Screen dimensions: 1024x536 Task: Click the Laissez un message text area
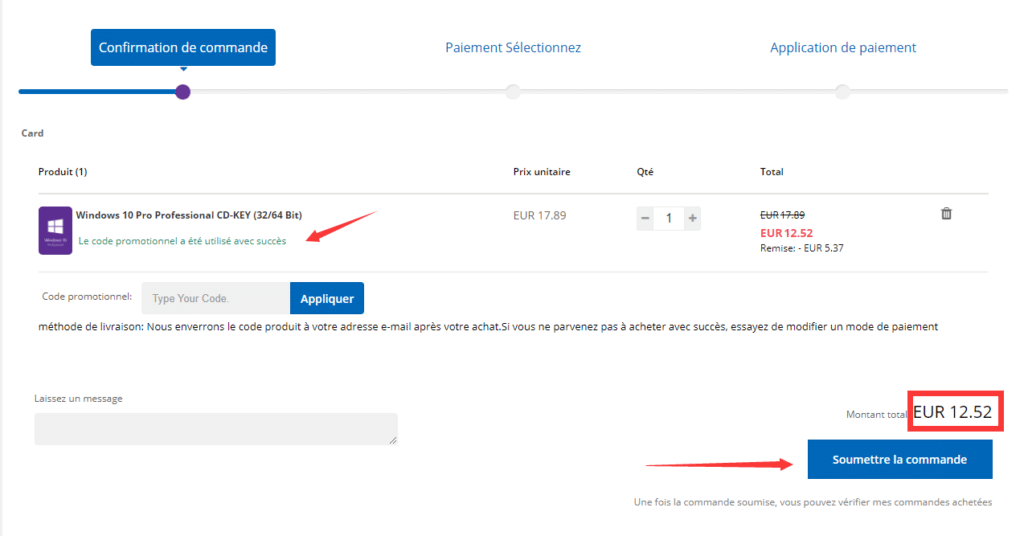pyautogui.click(x=216, y=428)
